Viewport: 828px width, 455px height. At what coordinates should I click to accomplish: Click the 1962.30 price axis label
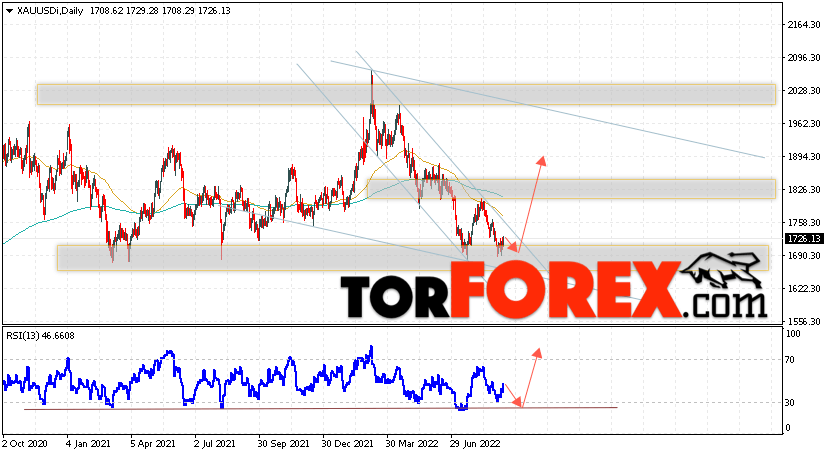pos(804,124)
